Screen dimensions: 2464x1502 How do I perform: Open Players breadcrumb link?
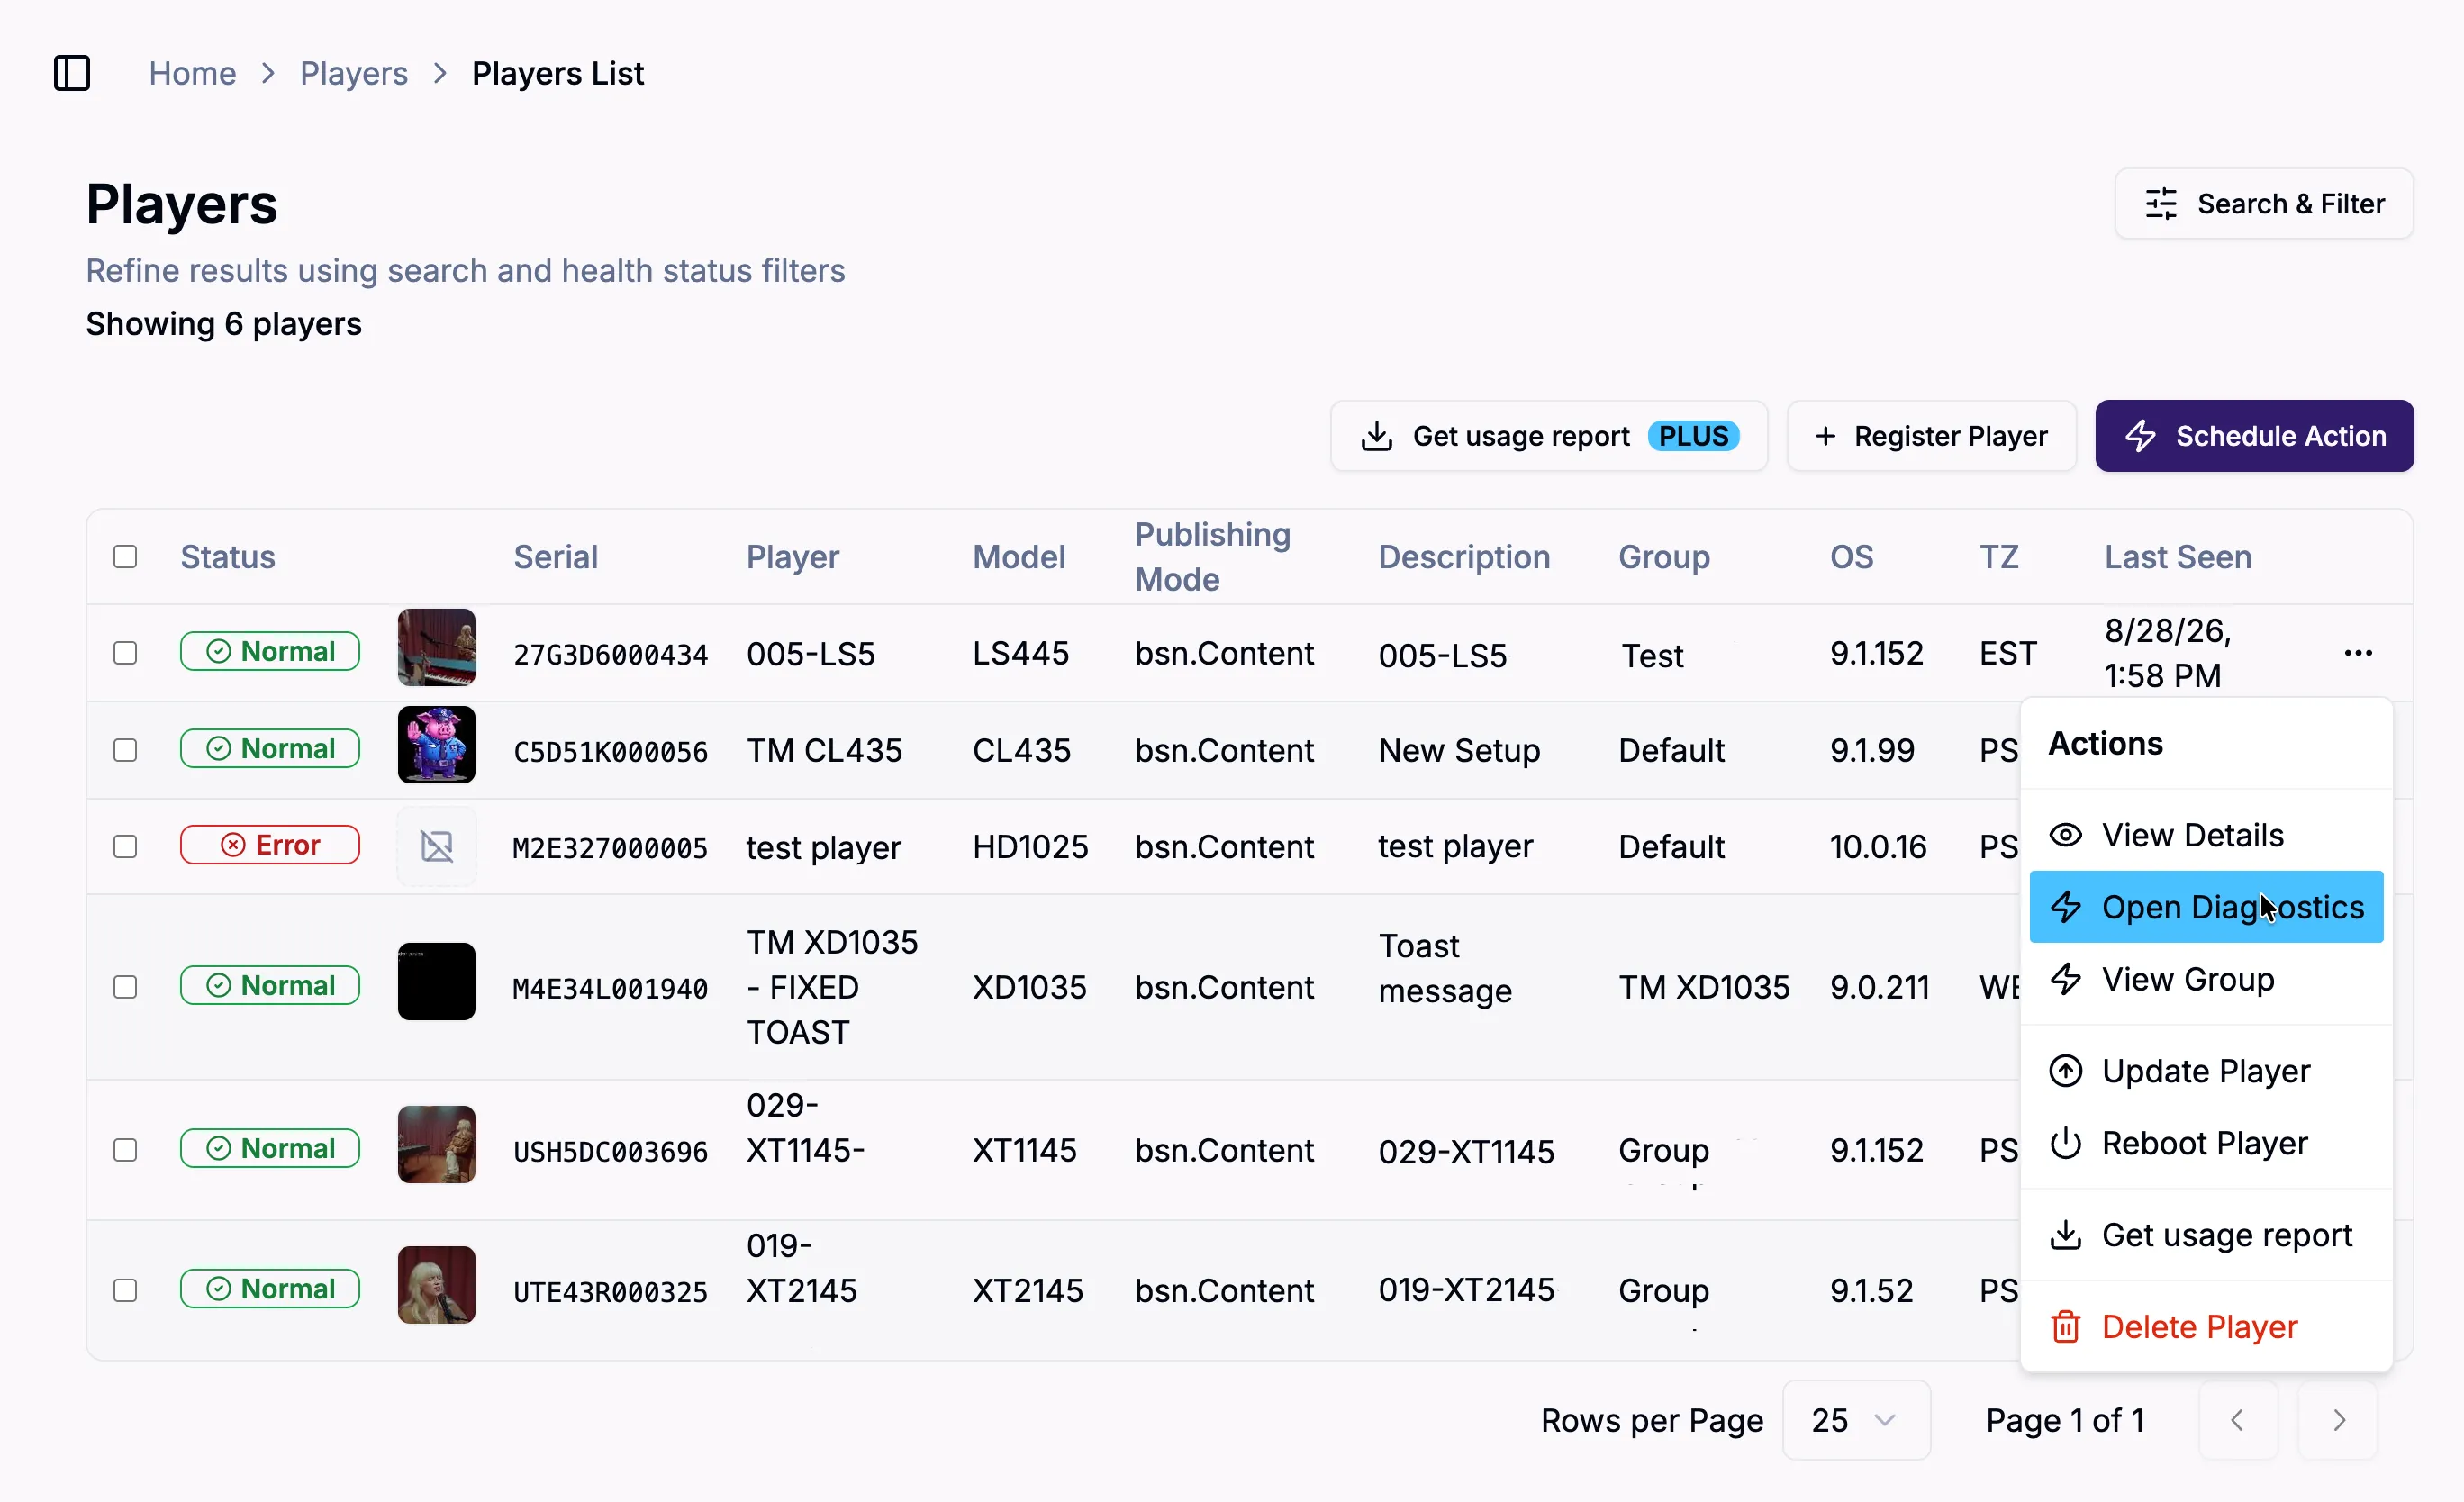tap(354, 73)
